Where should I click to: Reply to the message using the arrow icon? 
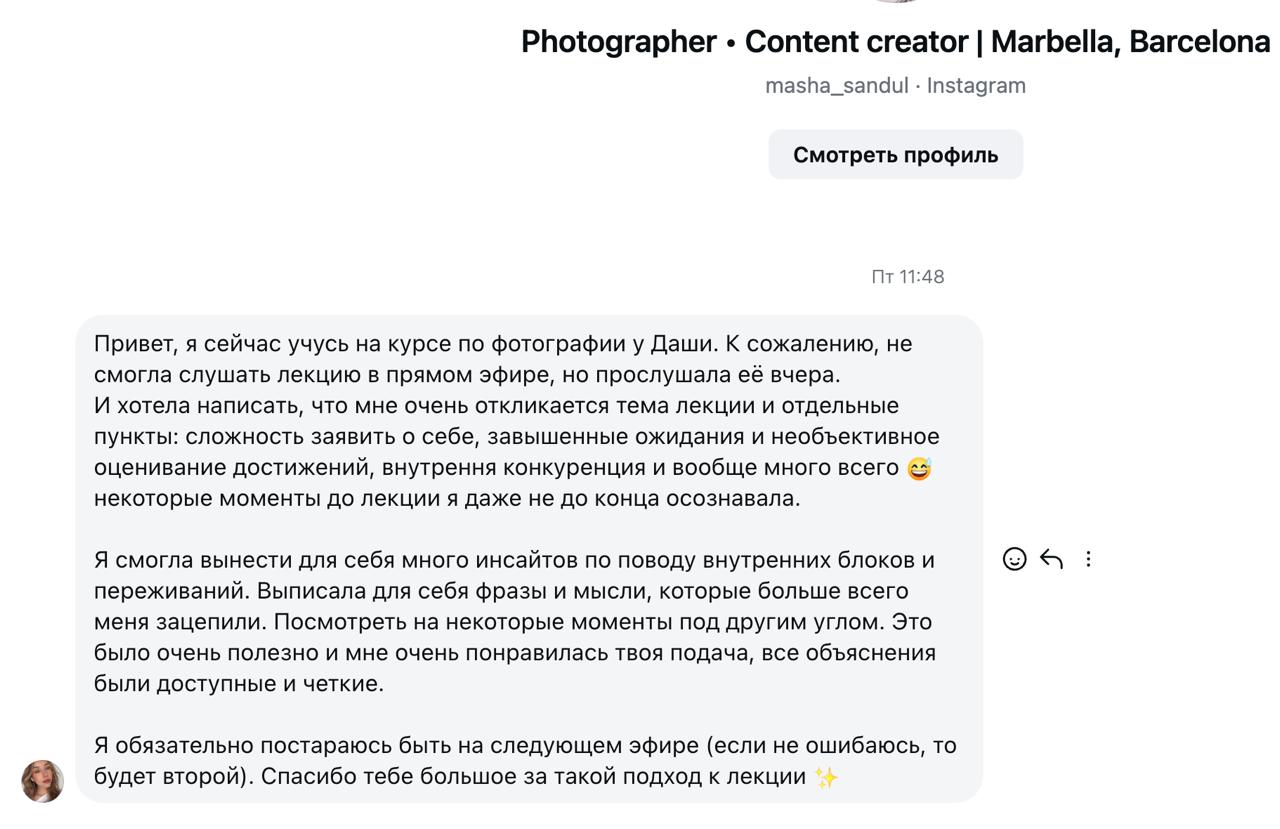1051,559
